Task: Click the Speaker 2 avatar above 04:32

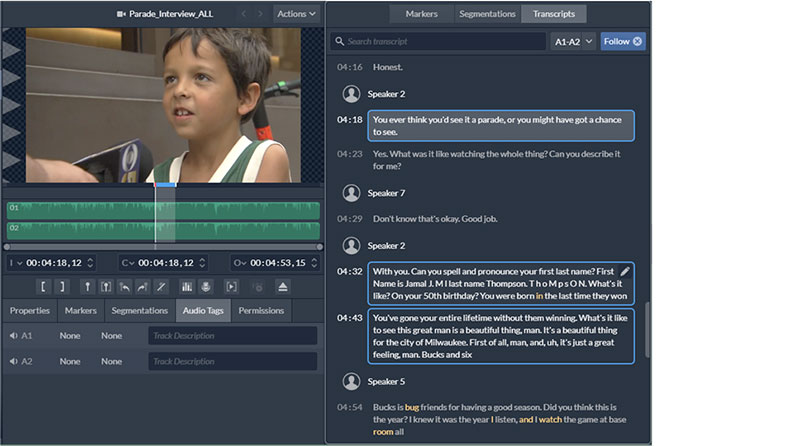Action: click(x=351, y=245)
